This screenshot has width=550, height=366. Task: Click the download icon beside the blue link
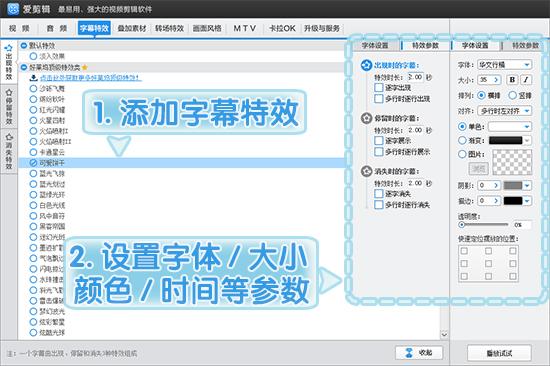click(x=34, y=78)
